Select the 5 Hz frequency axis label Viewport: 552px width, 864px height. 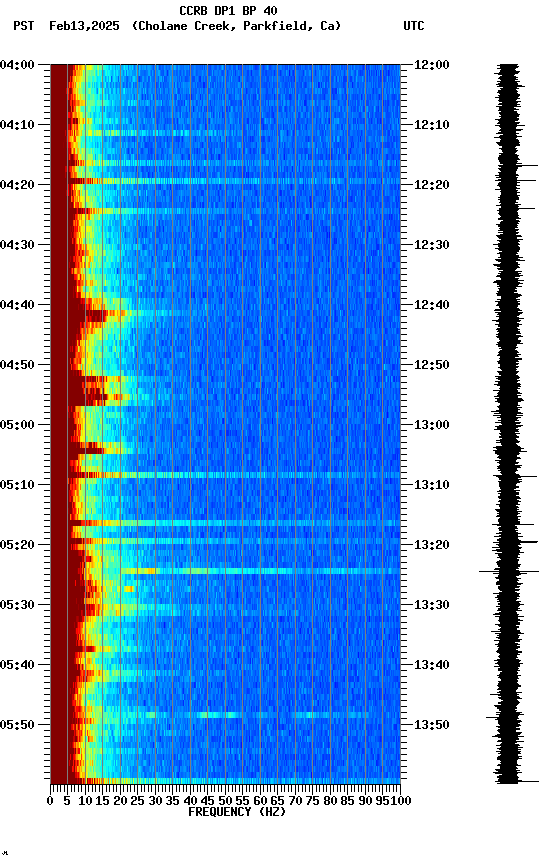coord(67,801)
